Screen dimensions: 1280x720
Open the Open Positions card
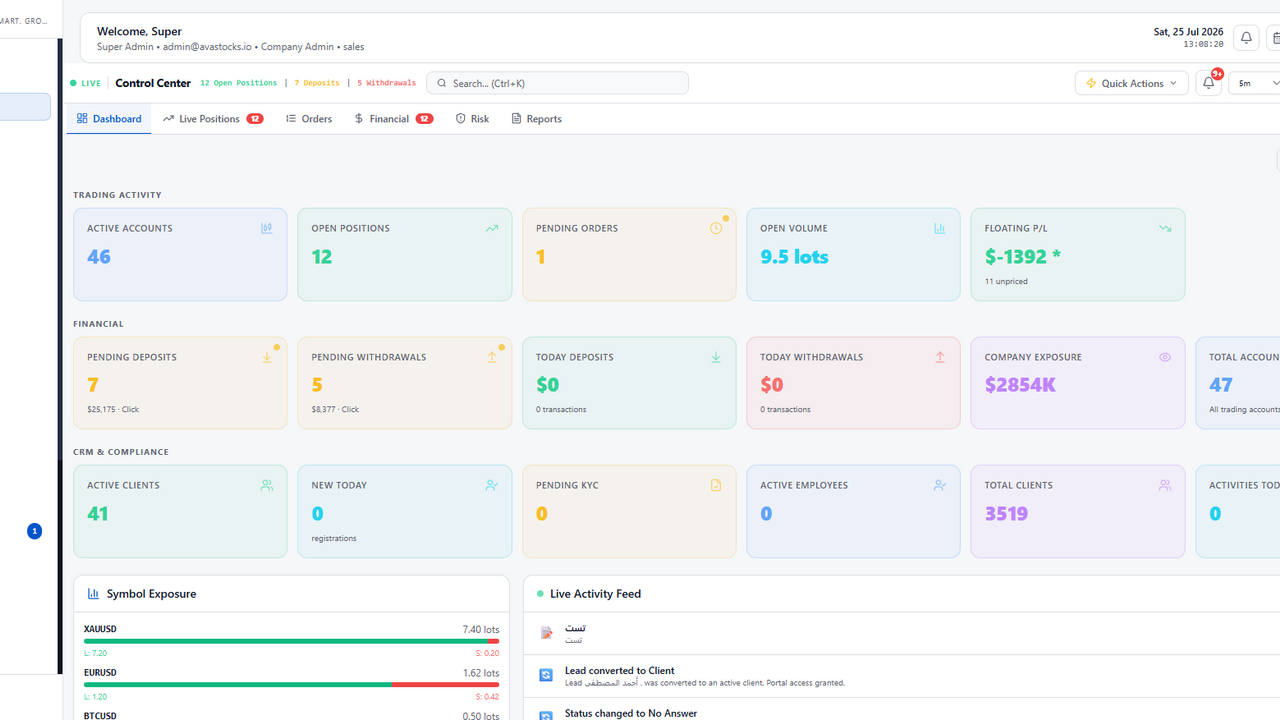[404, 254]
